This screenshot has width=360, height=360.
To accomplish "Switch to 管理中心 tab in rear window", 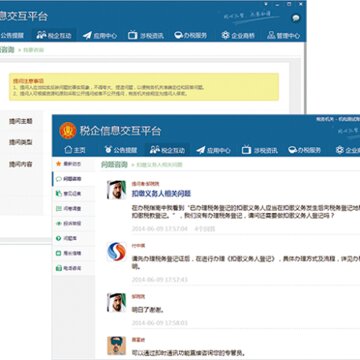I will click(283, 36).
